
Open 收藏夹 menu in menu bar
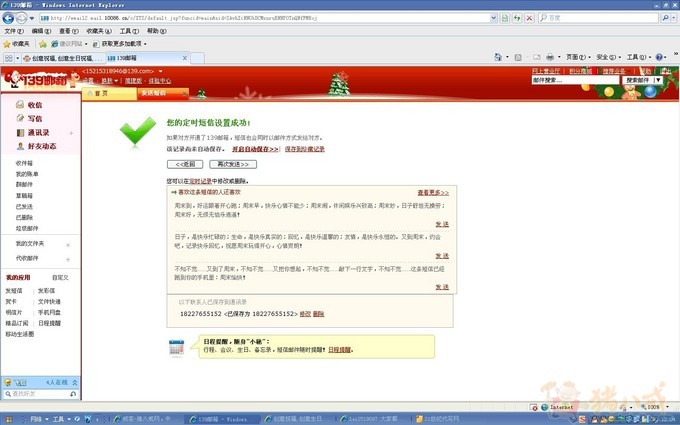[99, 31]
